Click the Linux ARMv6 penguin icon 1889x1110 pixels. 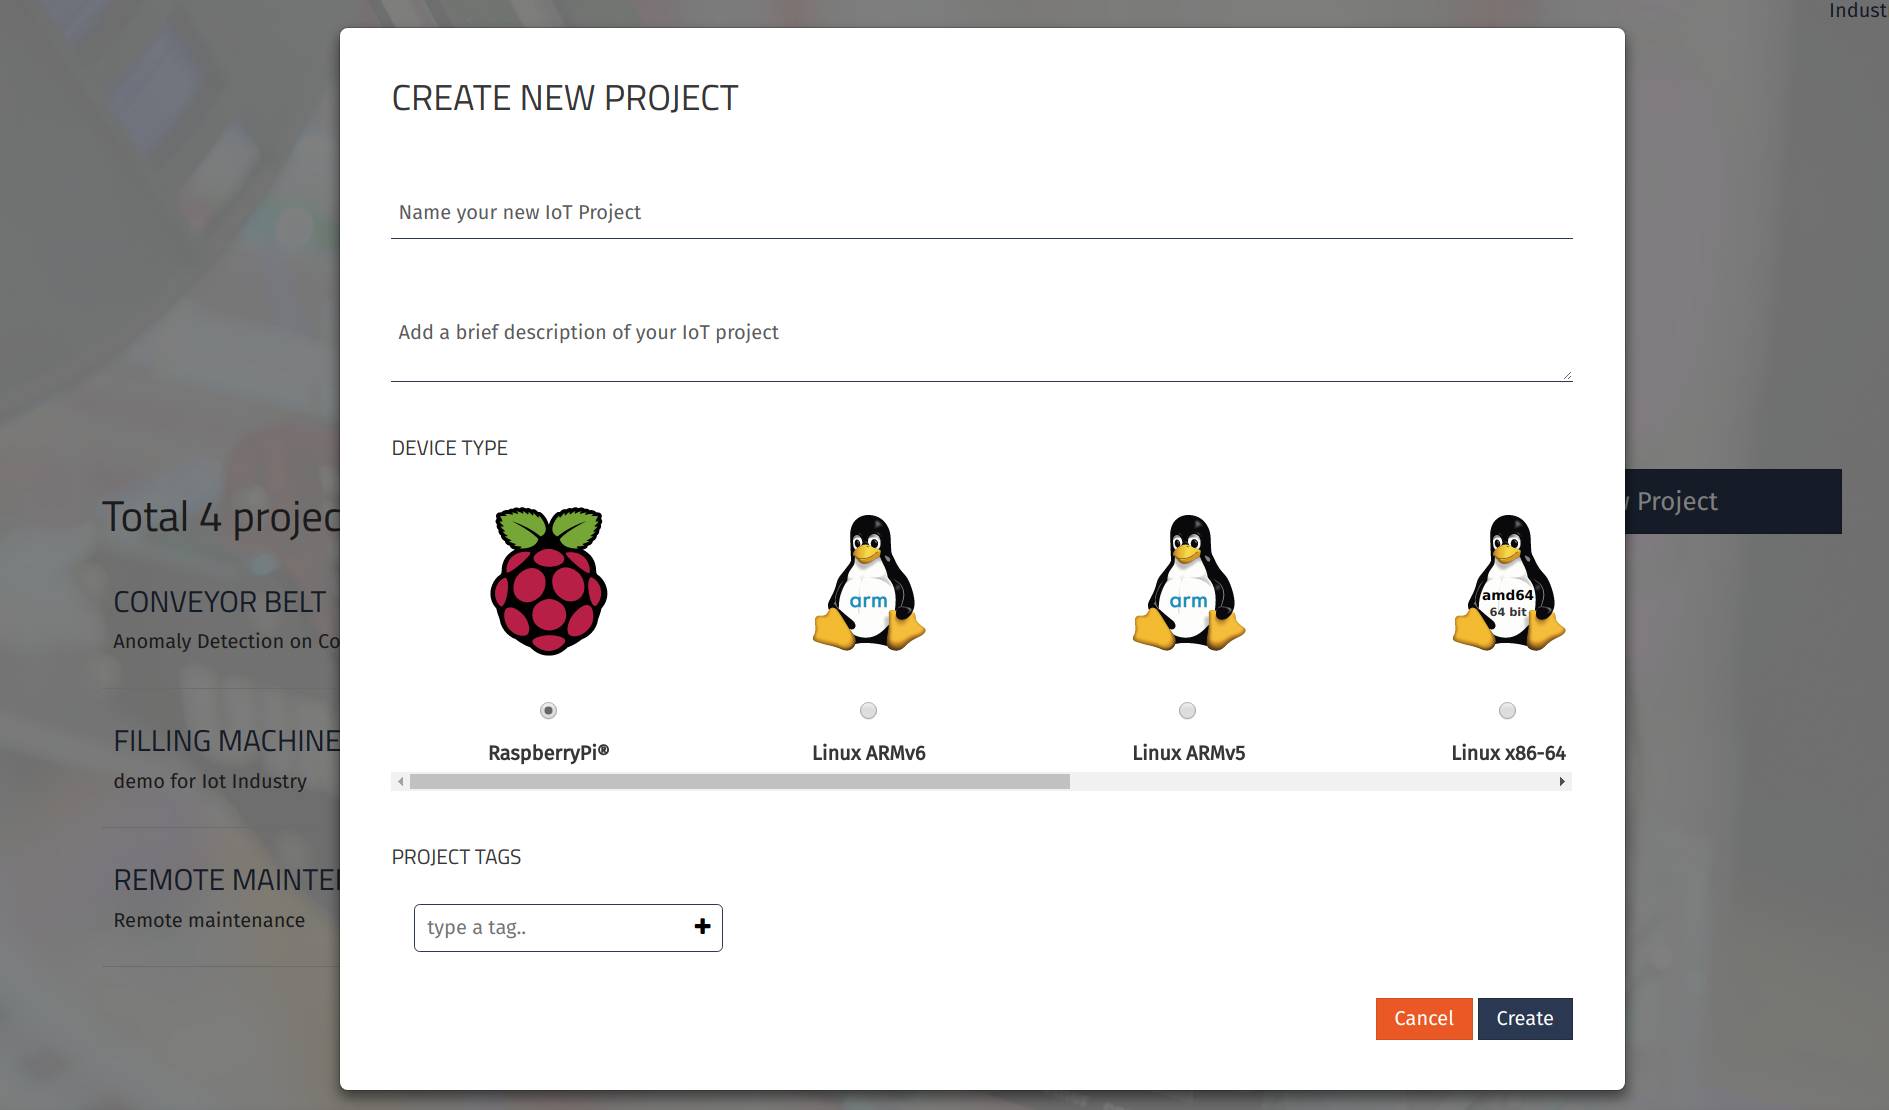[x=868, y=580]
